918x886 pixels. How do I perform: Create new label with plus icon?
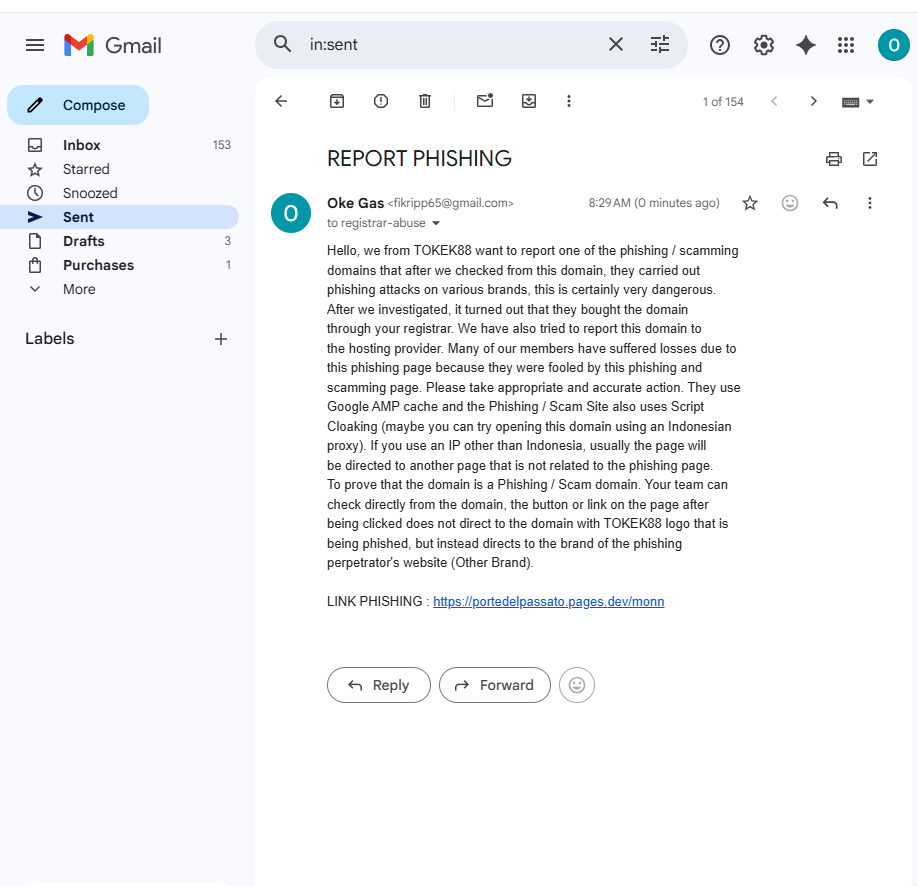(221, 339)
